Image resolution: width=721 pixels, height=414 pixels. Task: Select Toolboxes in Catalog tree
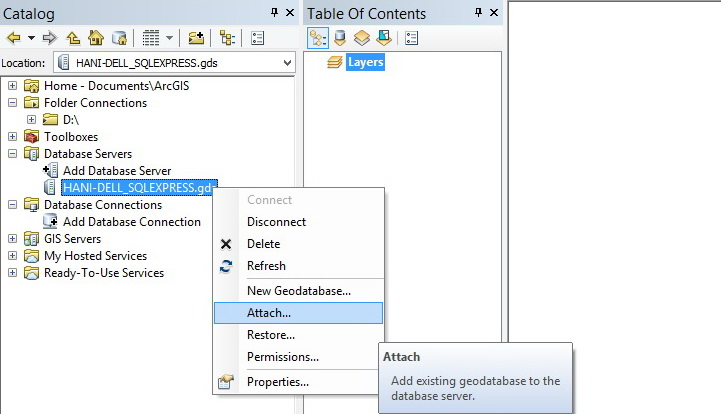(71, 137)
